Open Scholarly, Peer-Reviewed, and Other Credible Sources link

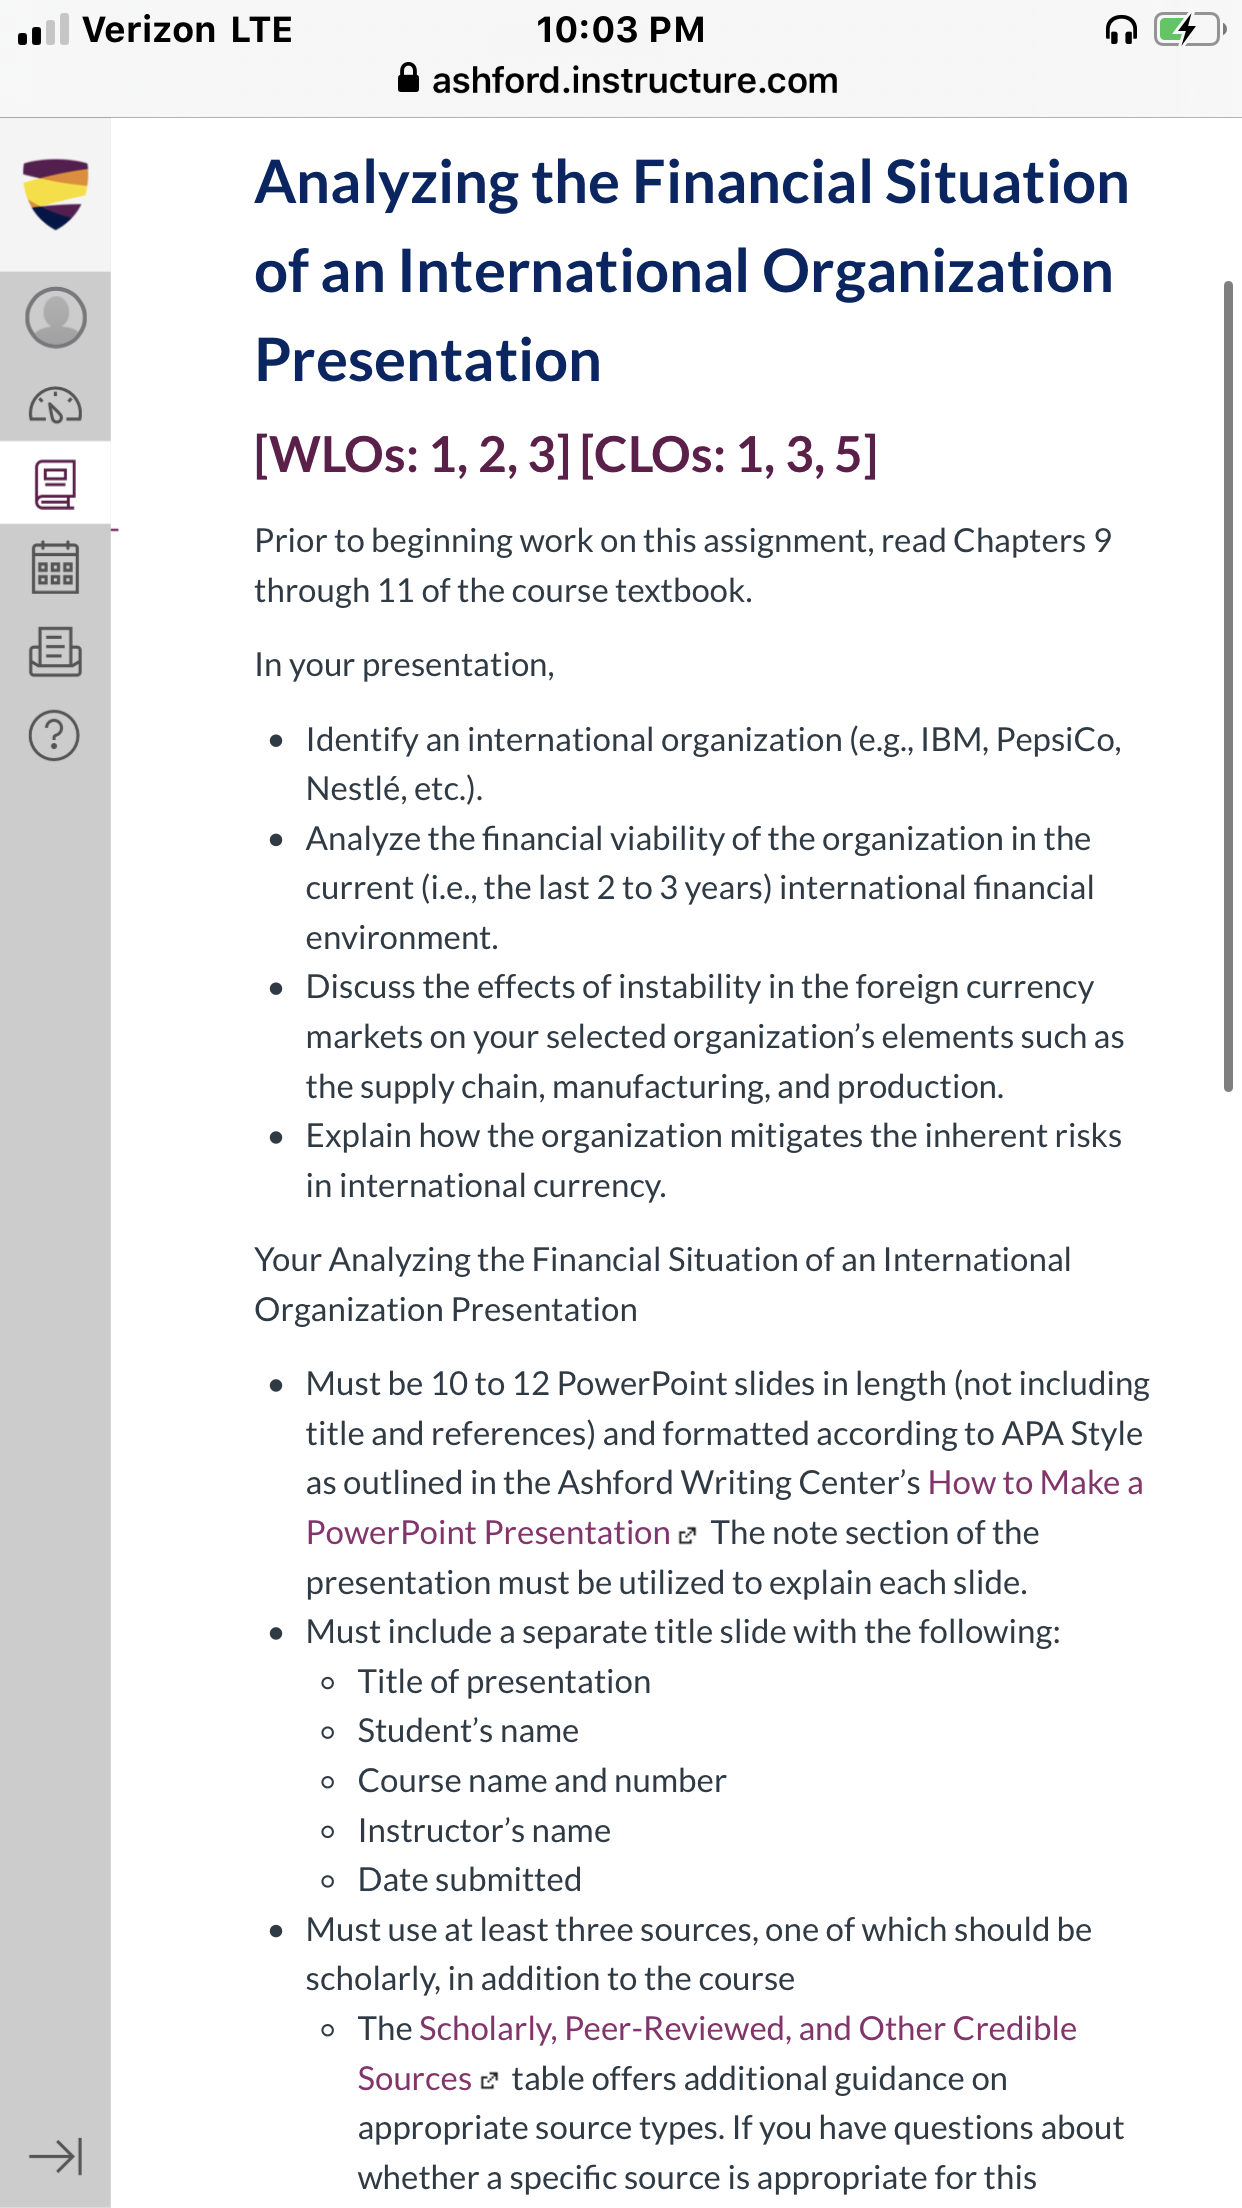pyautogui.click(x=717, y=2053)
